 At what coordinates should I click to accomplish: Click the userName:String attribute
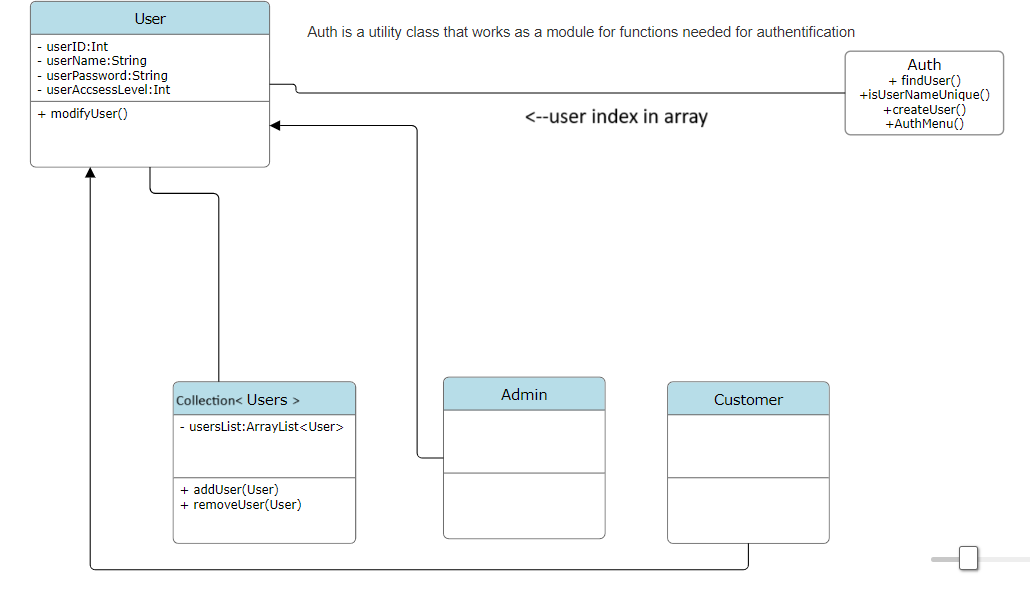click(x=92, y=60)
